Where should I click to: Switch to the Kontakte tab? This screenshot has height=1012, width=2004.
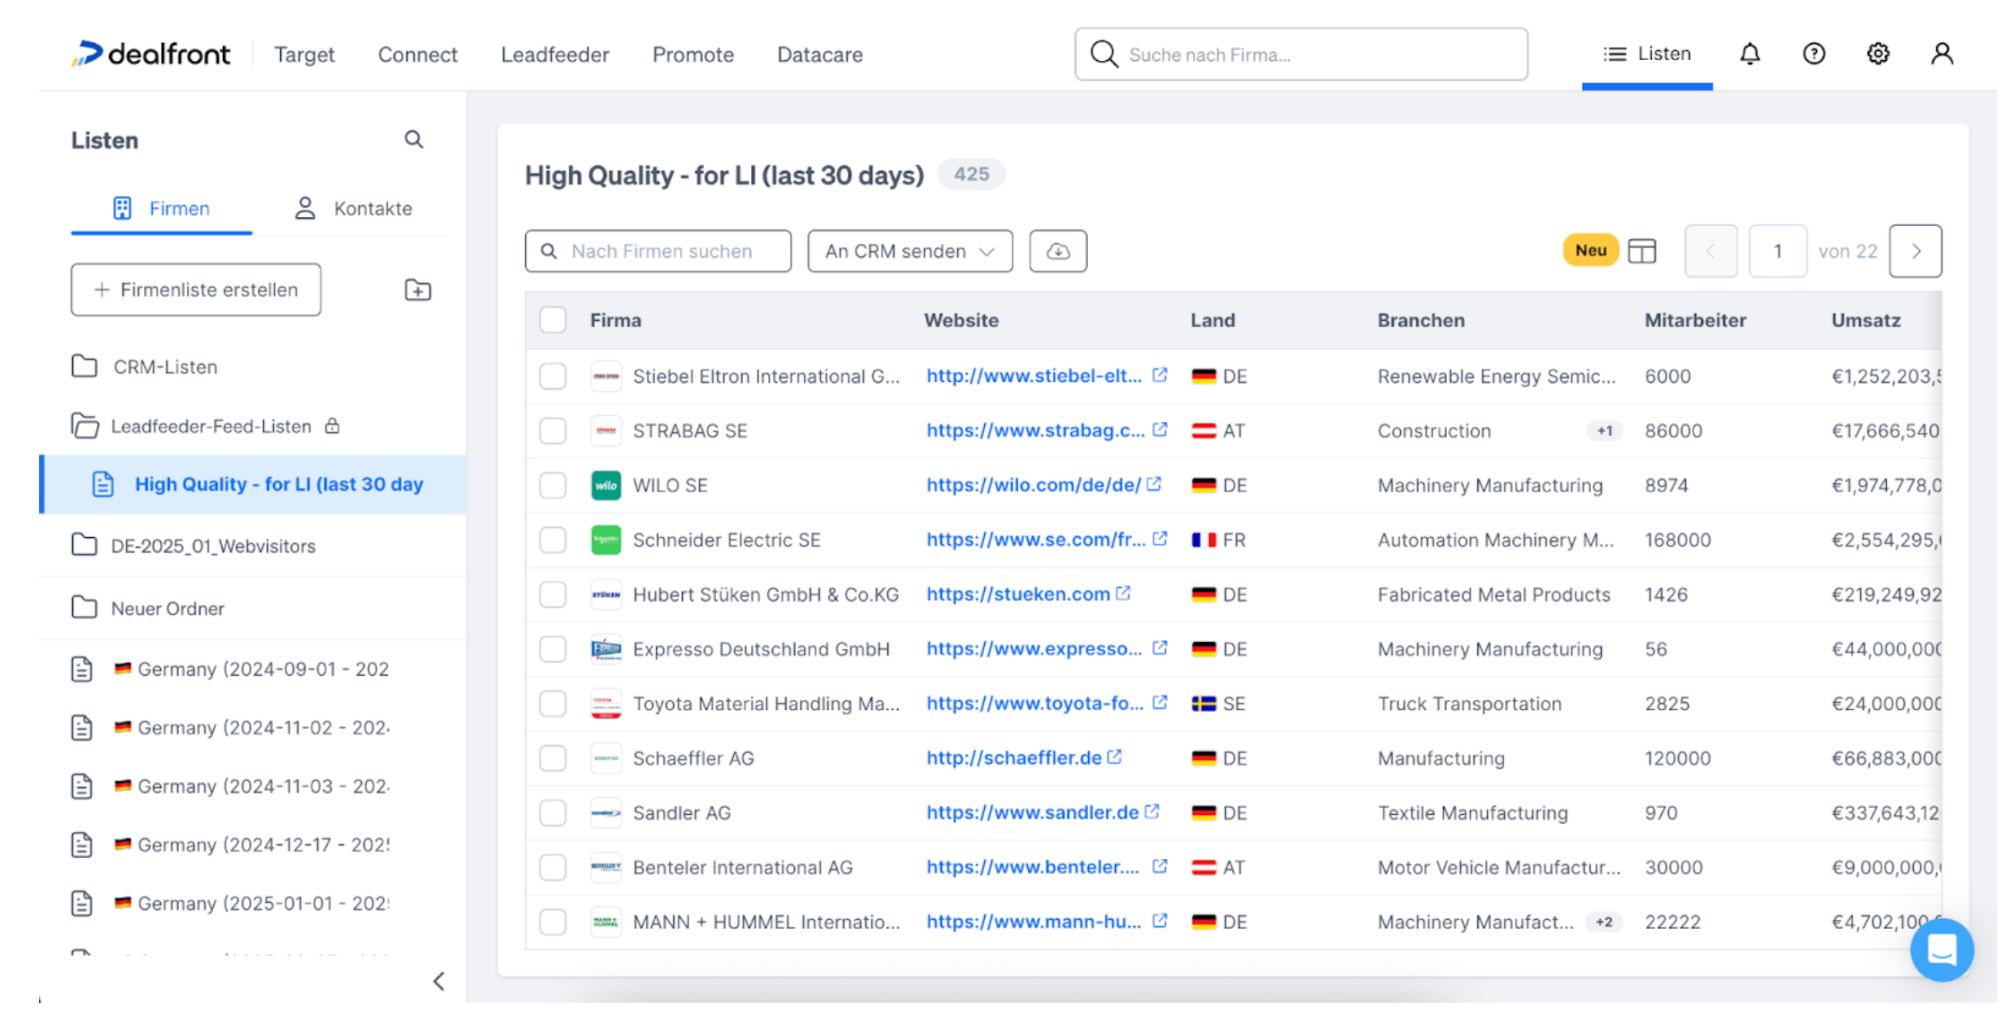pos(352,208)
